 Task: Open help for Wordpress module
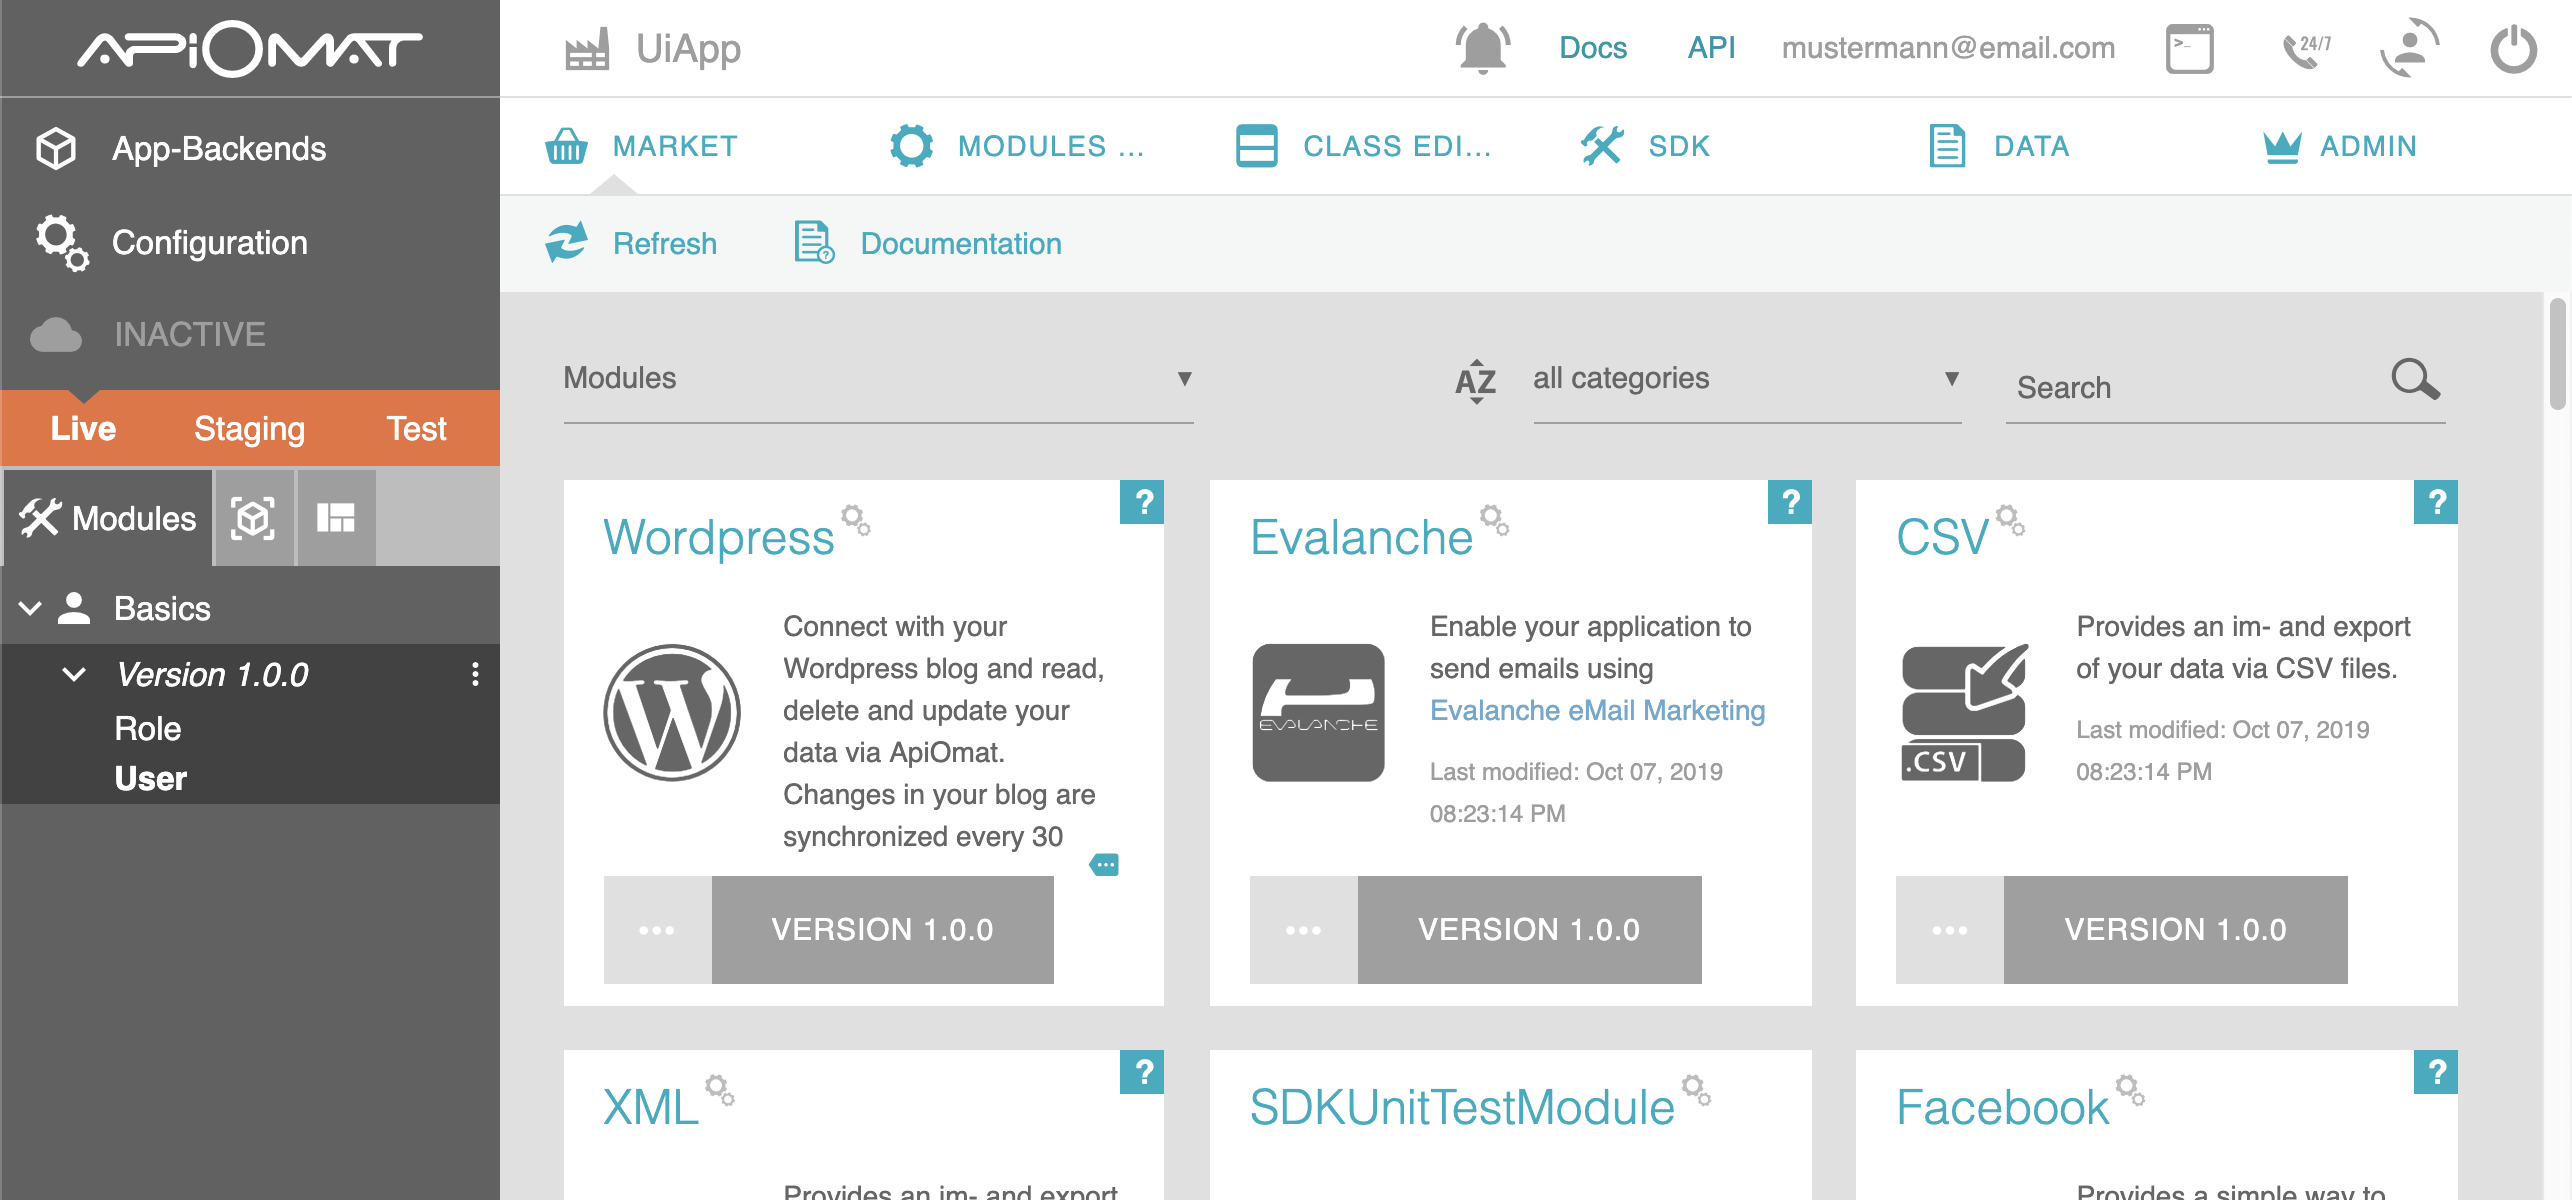coord(1142,502)
